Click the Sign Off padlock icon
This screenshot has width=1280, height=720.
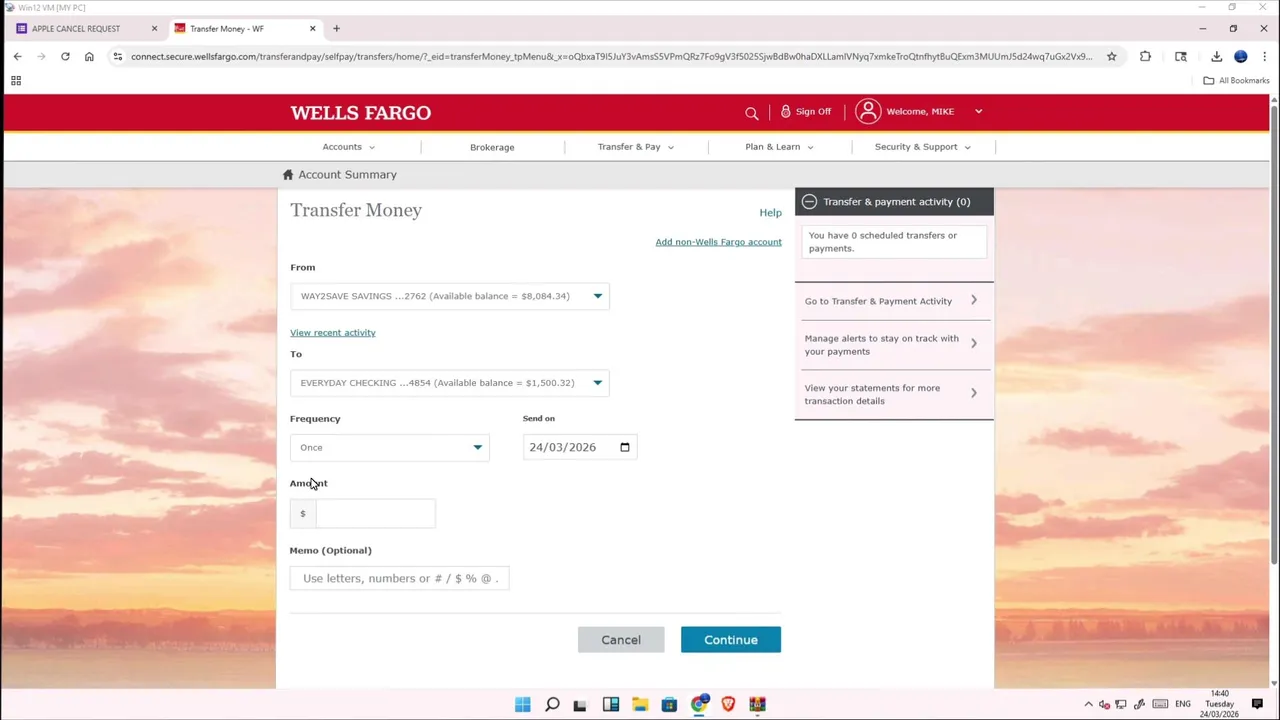(786, 111)
